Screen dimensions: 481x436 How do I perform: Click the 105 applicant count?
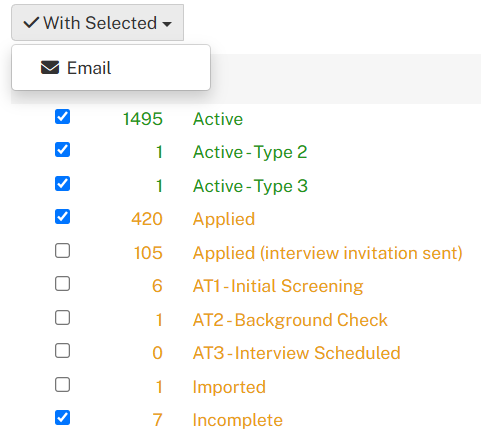click(x=148, y=253)
